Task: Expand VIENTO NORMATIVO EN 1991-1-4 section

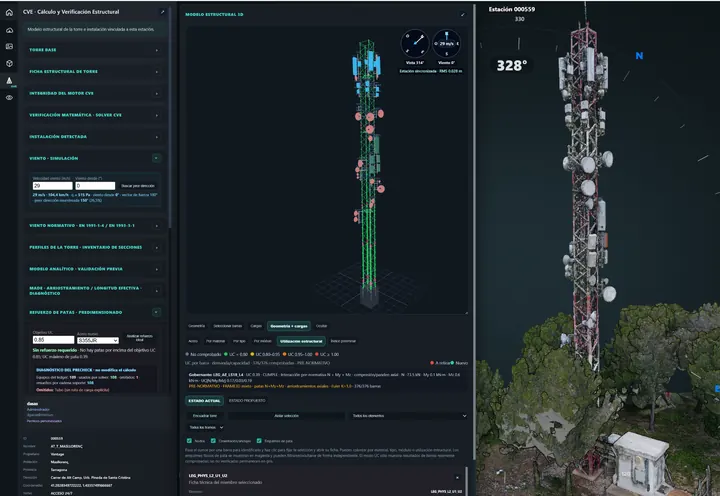Action: click(94, 225)
